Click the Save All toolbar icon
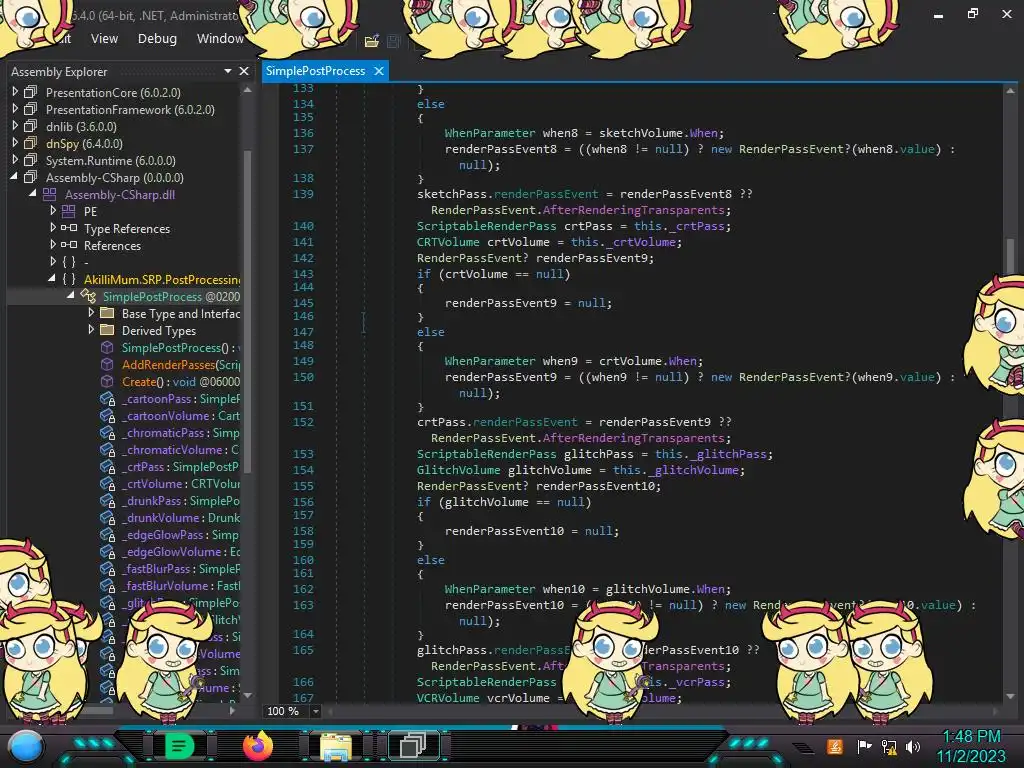 tap(393, 41)
